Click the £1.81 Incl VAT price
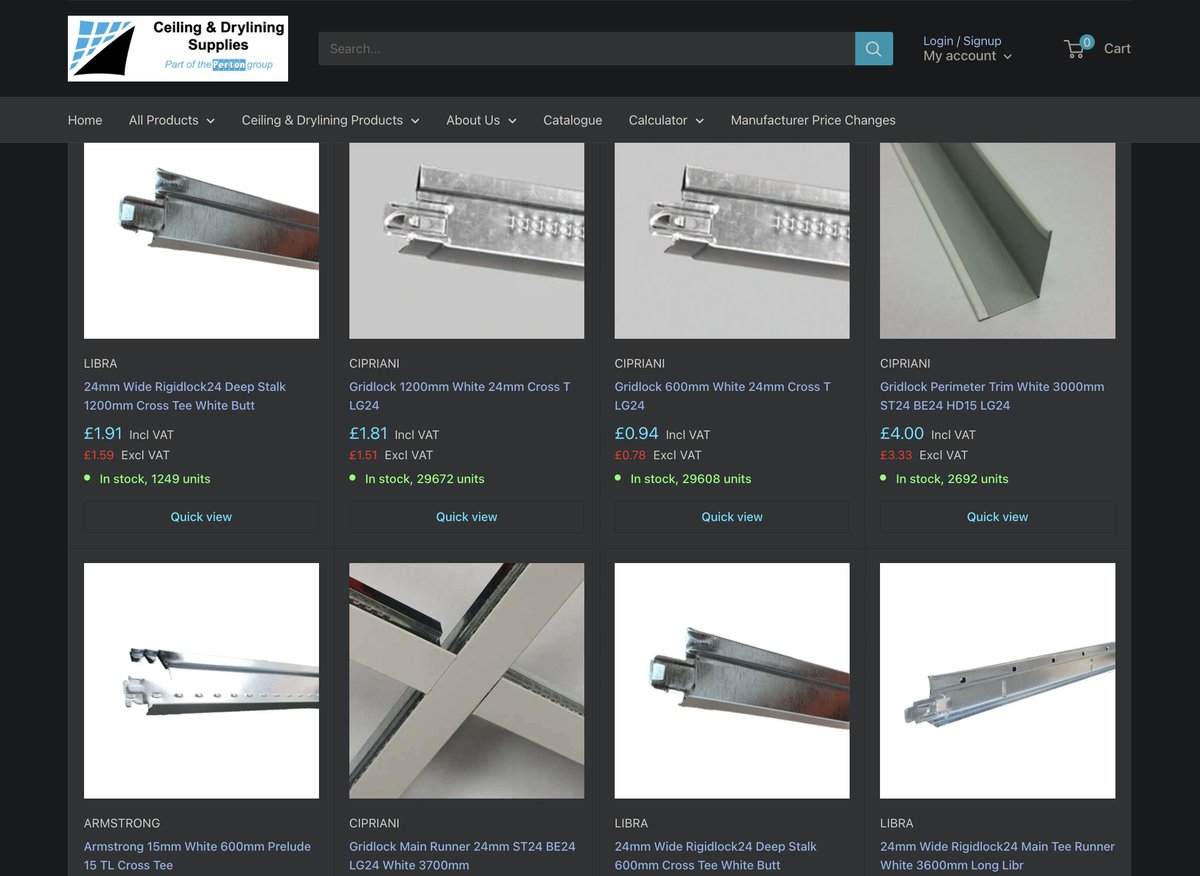Image resolution: width=1200 pixels, height=876 pixels. tap(394, 434)
